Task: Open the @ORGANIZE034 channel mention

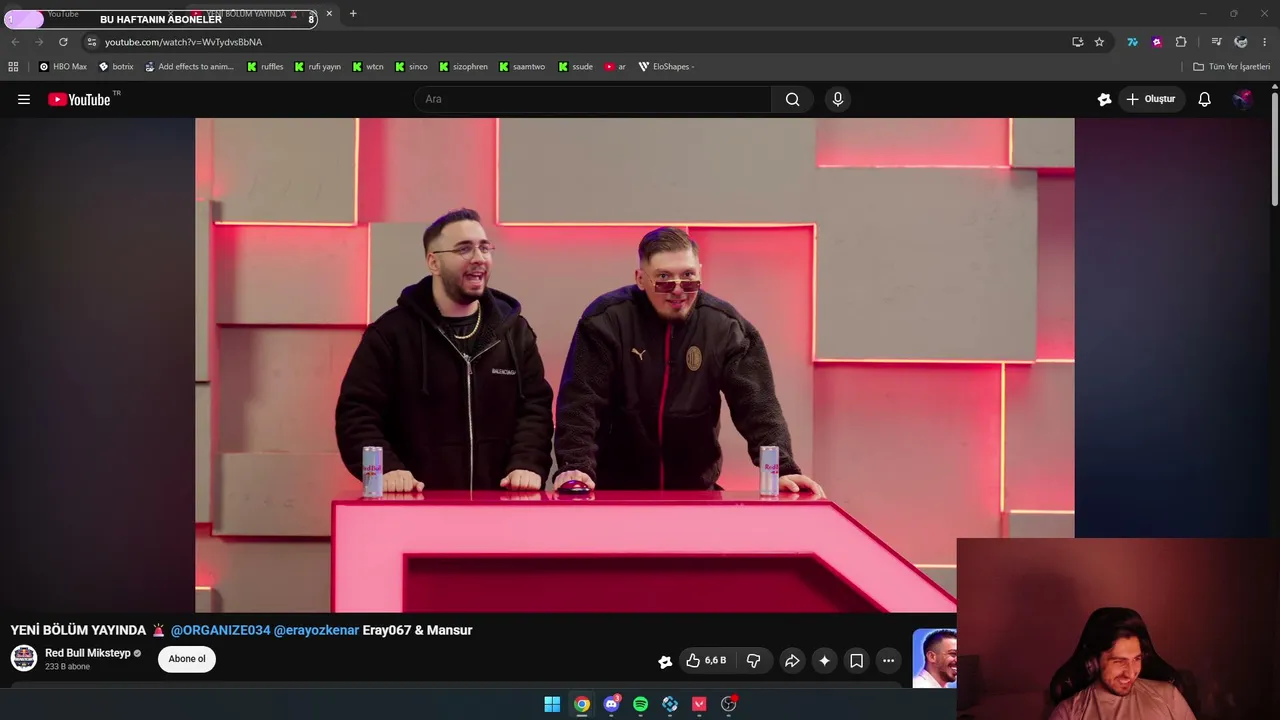Action: tap(220, 630)
